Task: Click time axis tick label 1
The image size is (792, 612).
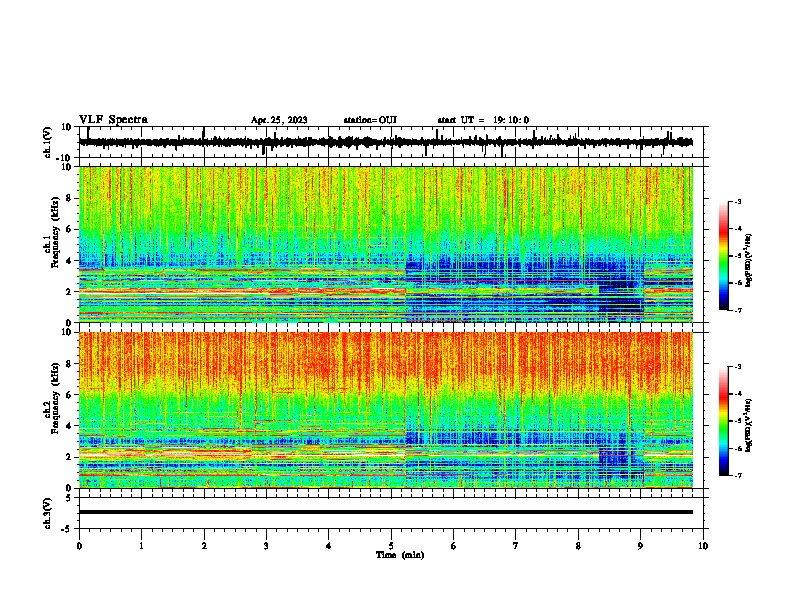Action: pos(141,546)
